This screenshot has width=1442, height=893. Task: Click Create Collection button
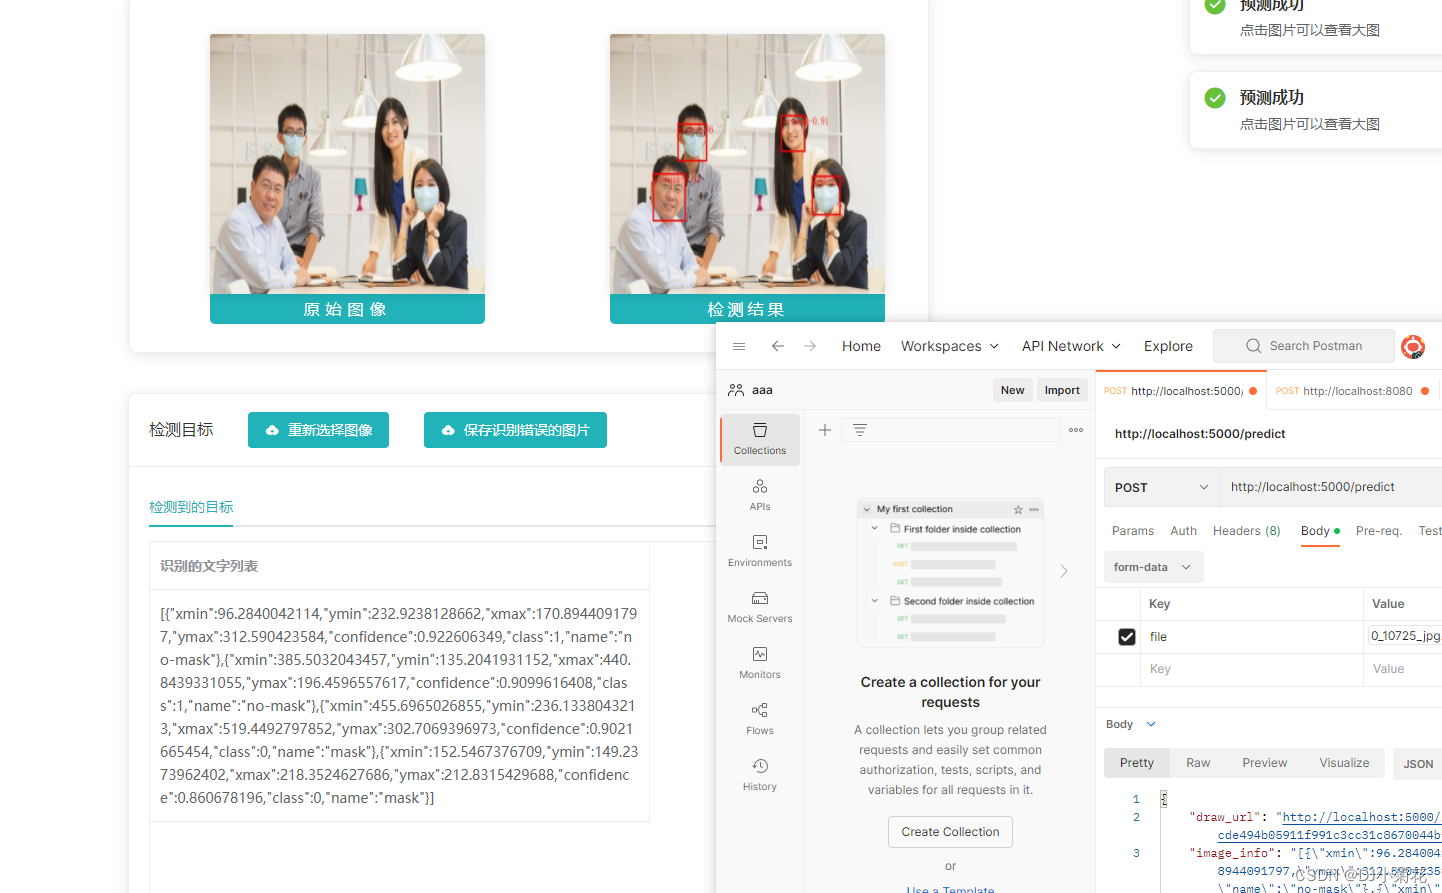(x=950, y=832)
